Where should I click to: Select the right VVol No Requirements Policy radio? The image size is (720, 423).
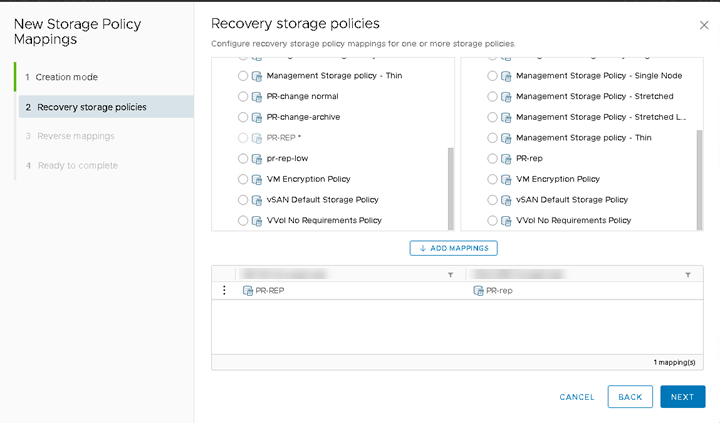492,220
